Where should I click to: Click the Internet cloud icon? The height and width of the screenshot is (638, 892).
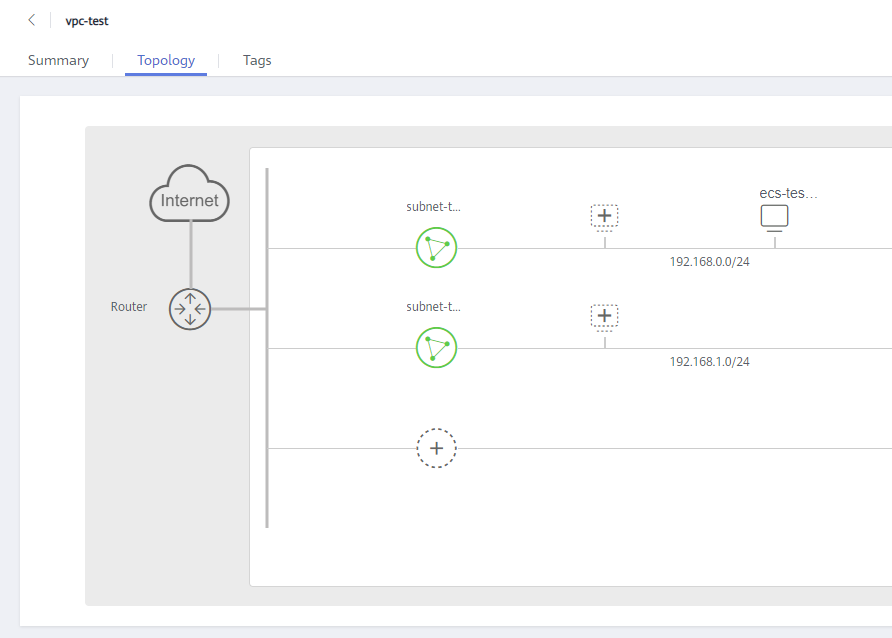click(189, 194)
